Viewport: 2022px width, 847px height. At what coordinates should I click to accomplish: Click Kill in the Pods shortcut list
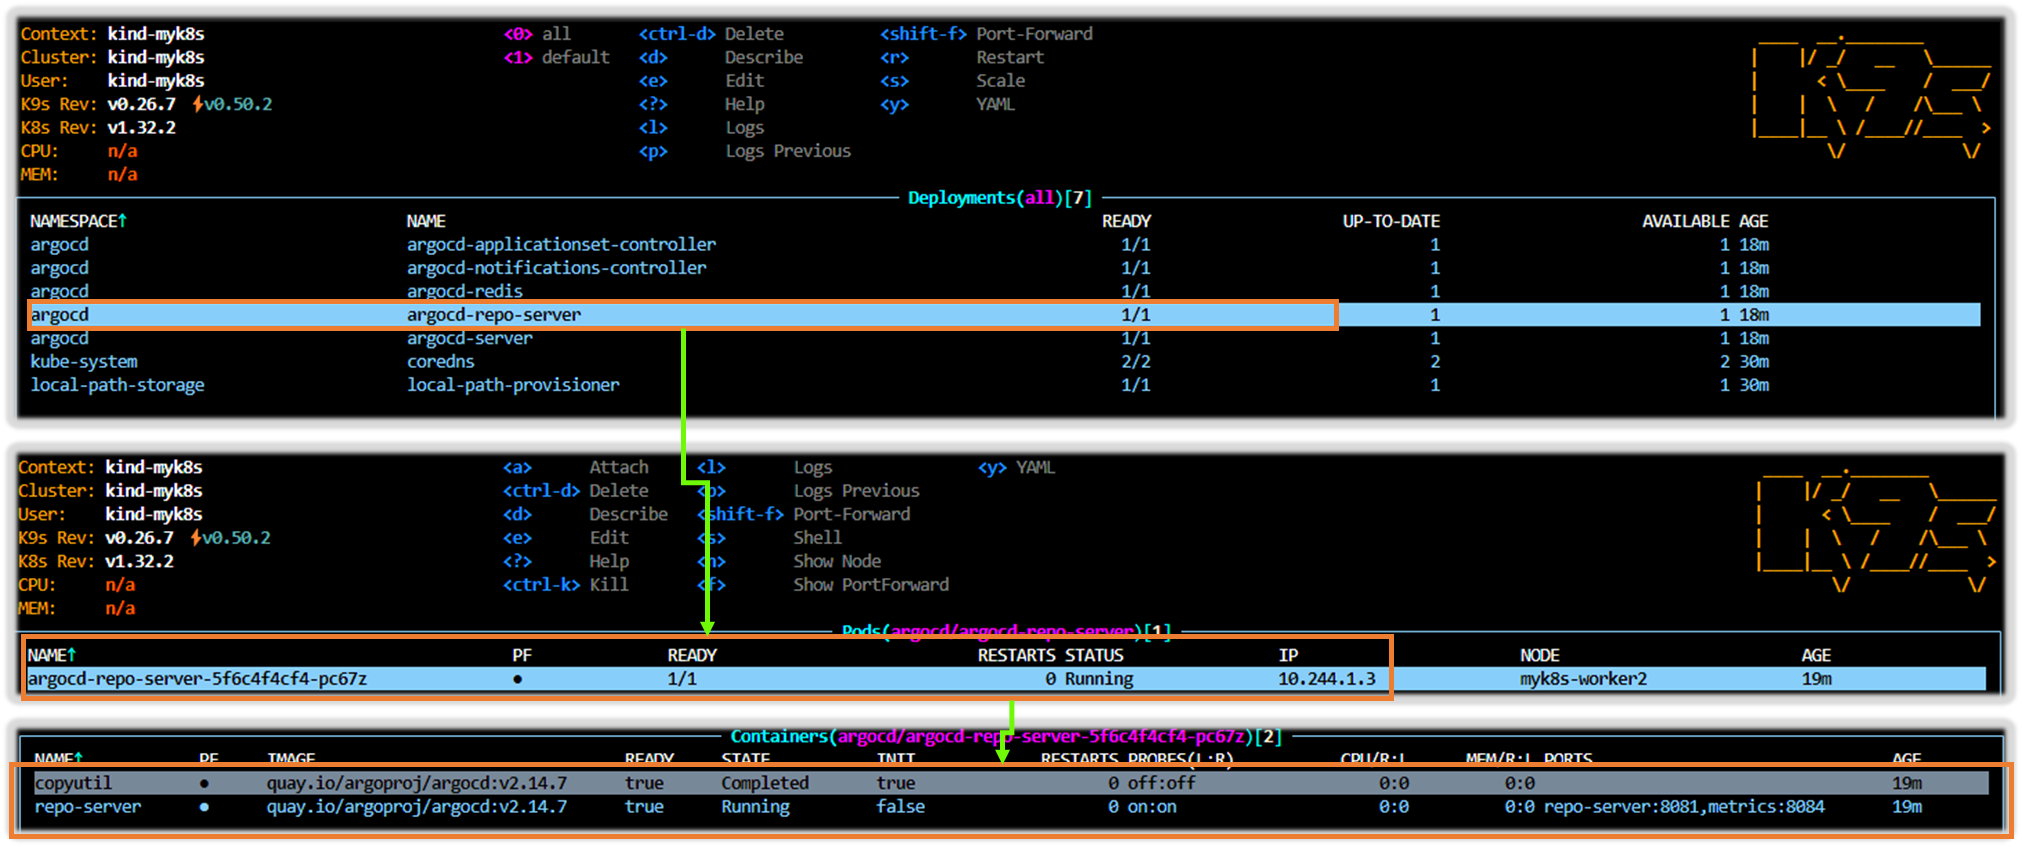(x=608, y=585)
